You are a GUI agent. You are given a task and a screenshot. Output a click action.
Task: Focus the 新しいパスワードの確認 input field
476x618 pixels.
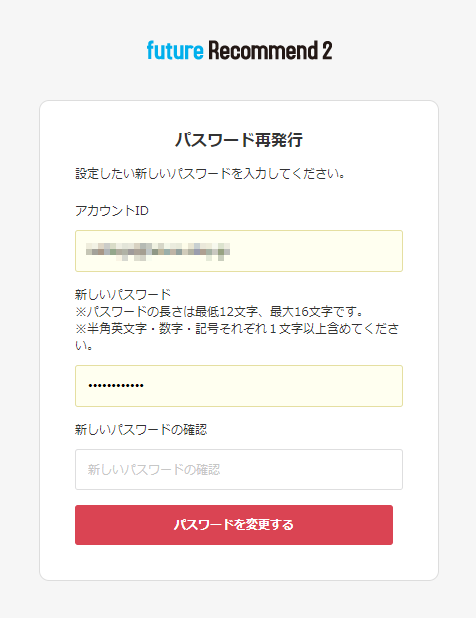pyautogui.click(x=239, y=469)
